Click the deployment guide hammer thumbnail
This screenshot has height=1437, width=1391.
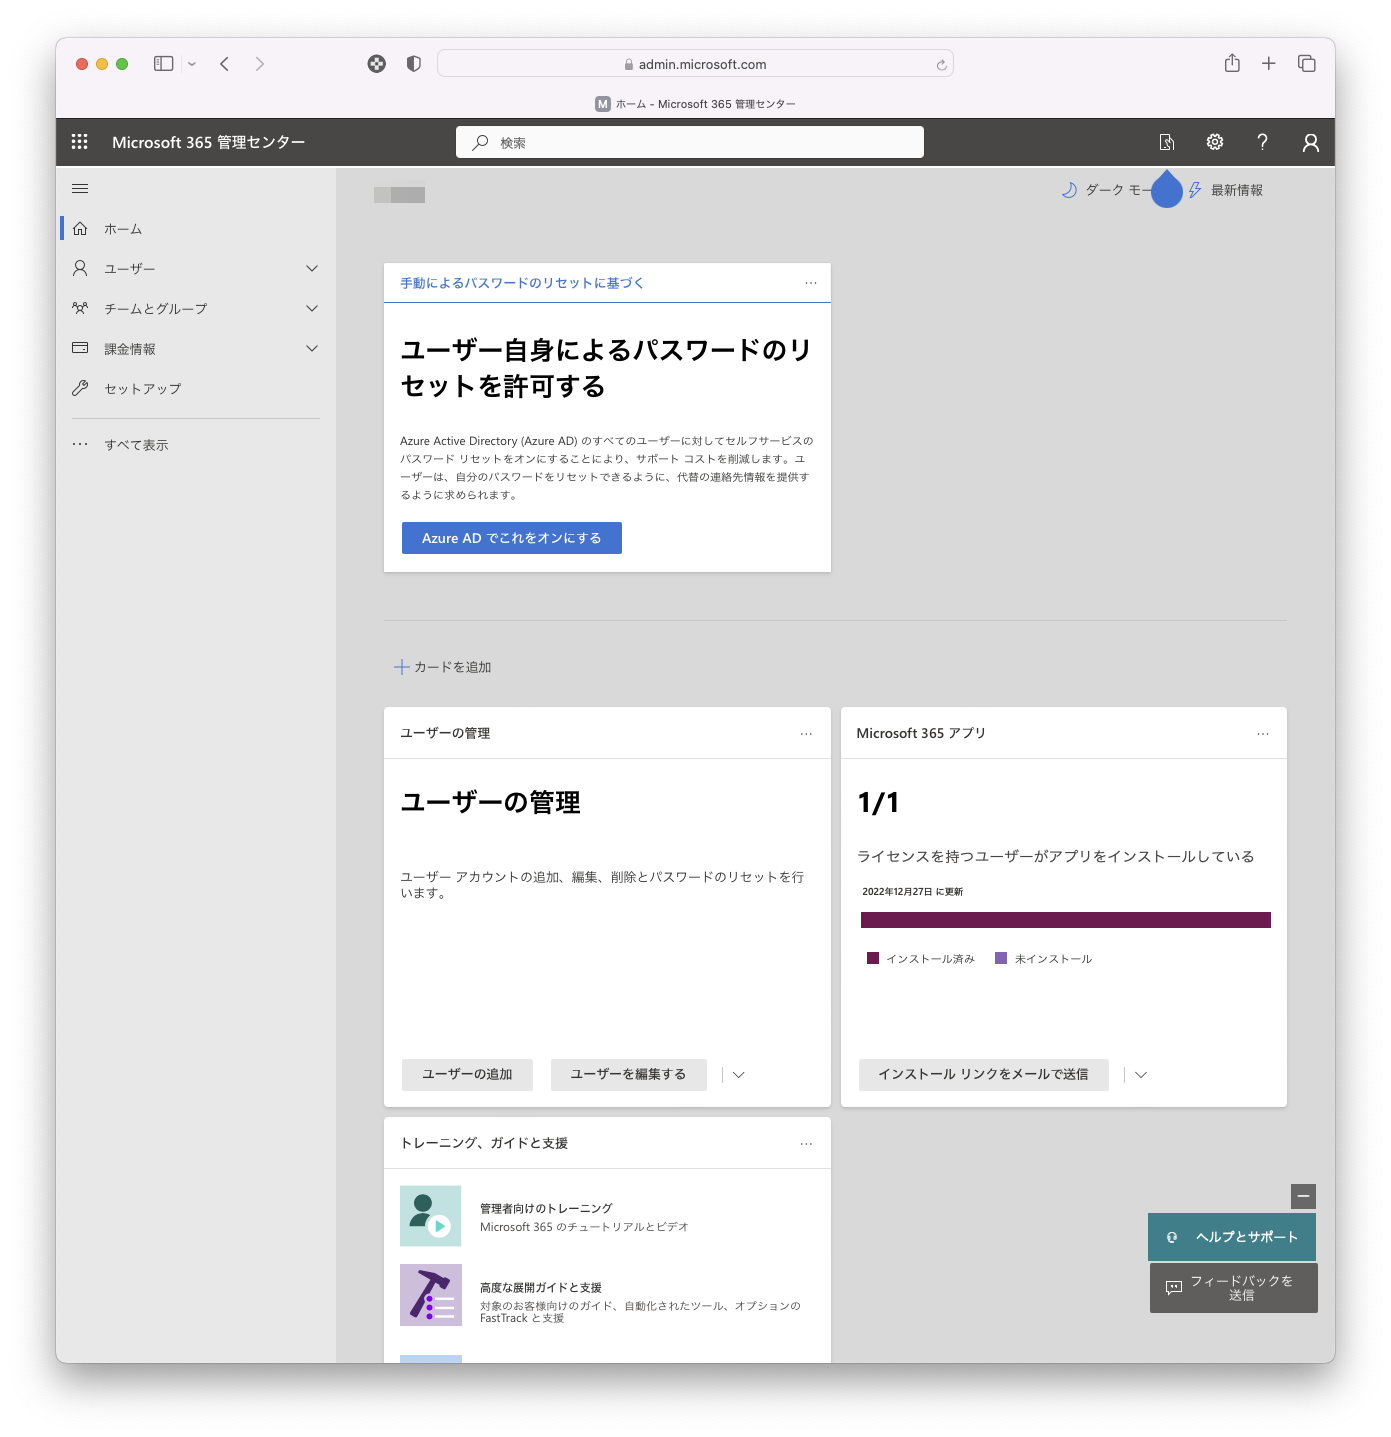pyautogui.click(x=431, y=1295)
